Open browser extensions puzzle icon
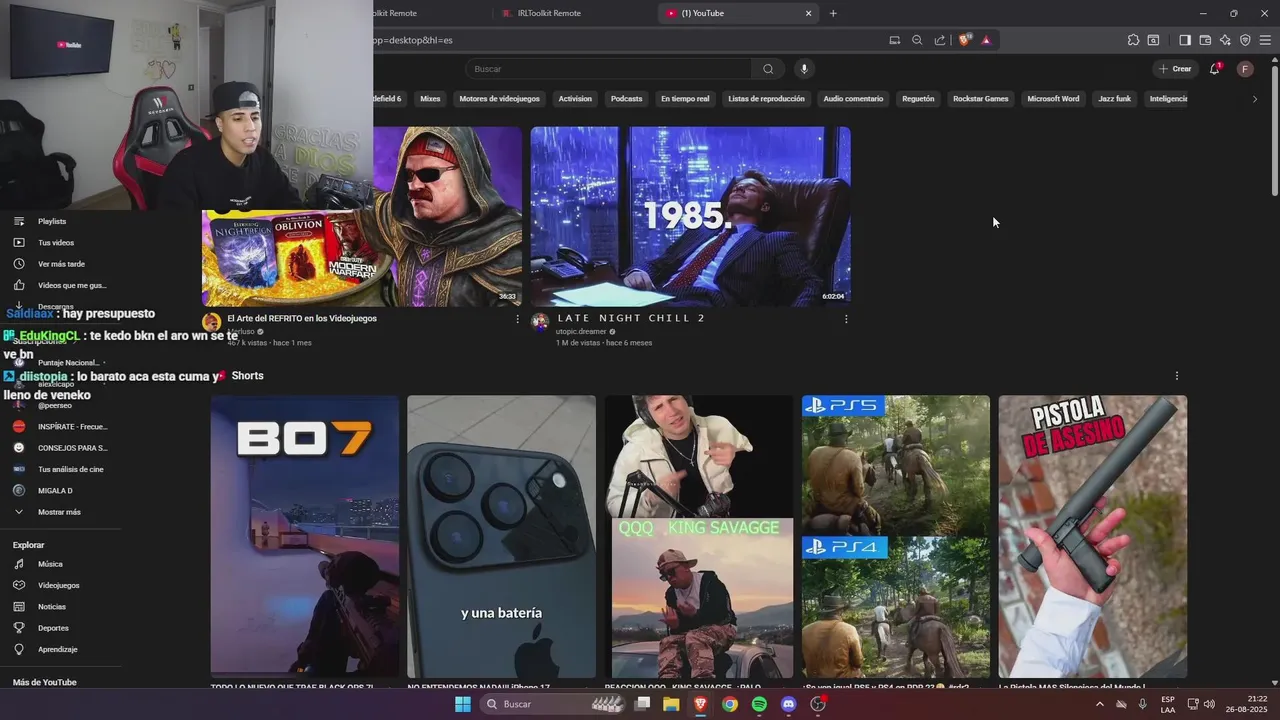This screenshot has height=720, width=1280. [x=1133, y=40]
